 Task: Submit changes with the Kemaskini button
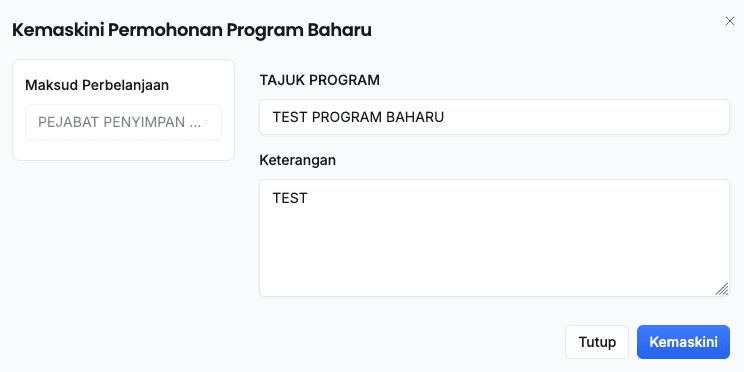(683, 342)
